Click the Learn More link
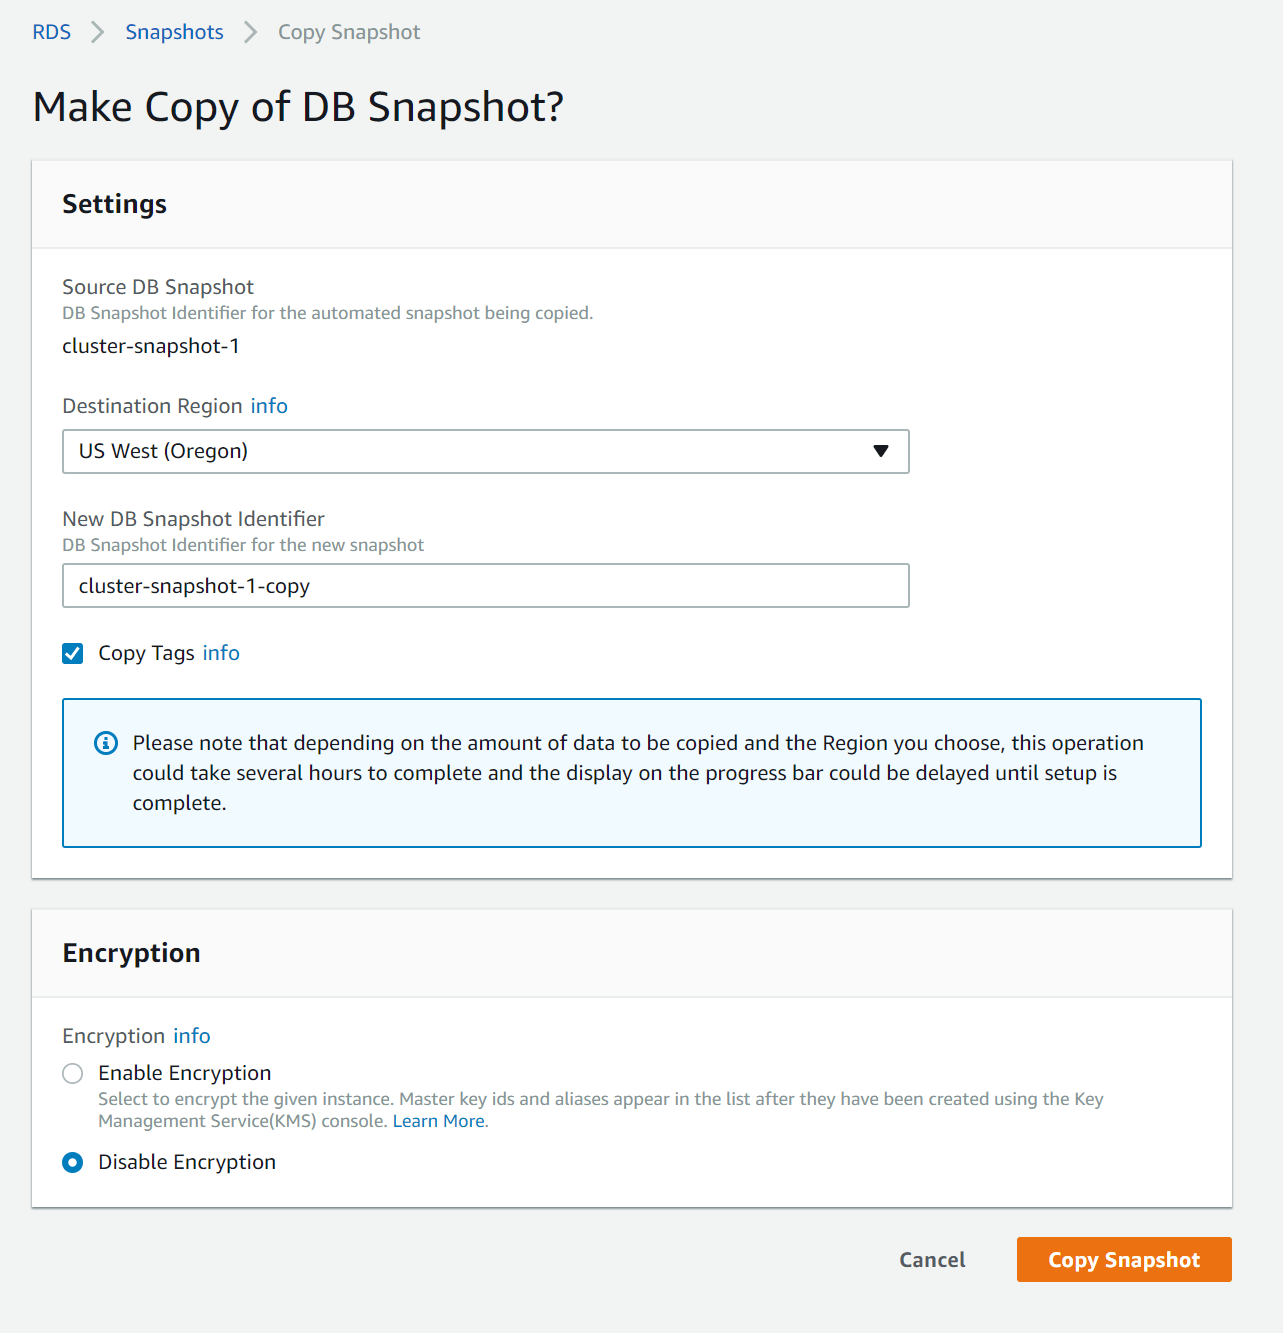 tap(439, 1121)
